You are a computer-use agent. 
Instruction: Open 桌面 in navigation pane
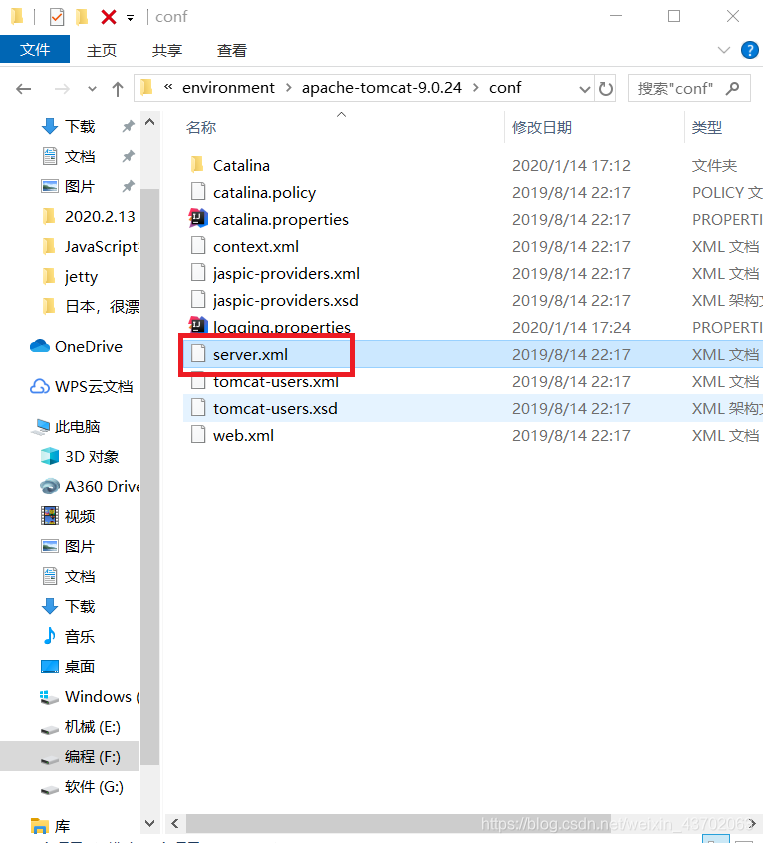80,667
